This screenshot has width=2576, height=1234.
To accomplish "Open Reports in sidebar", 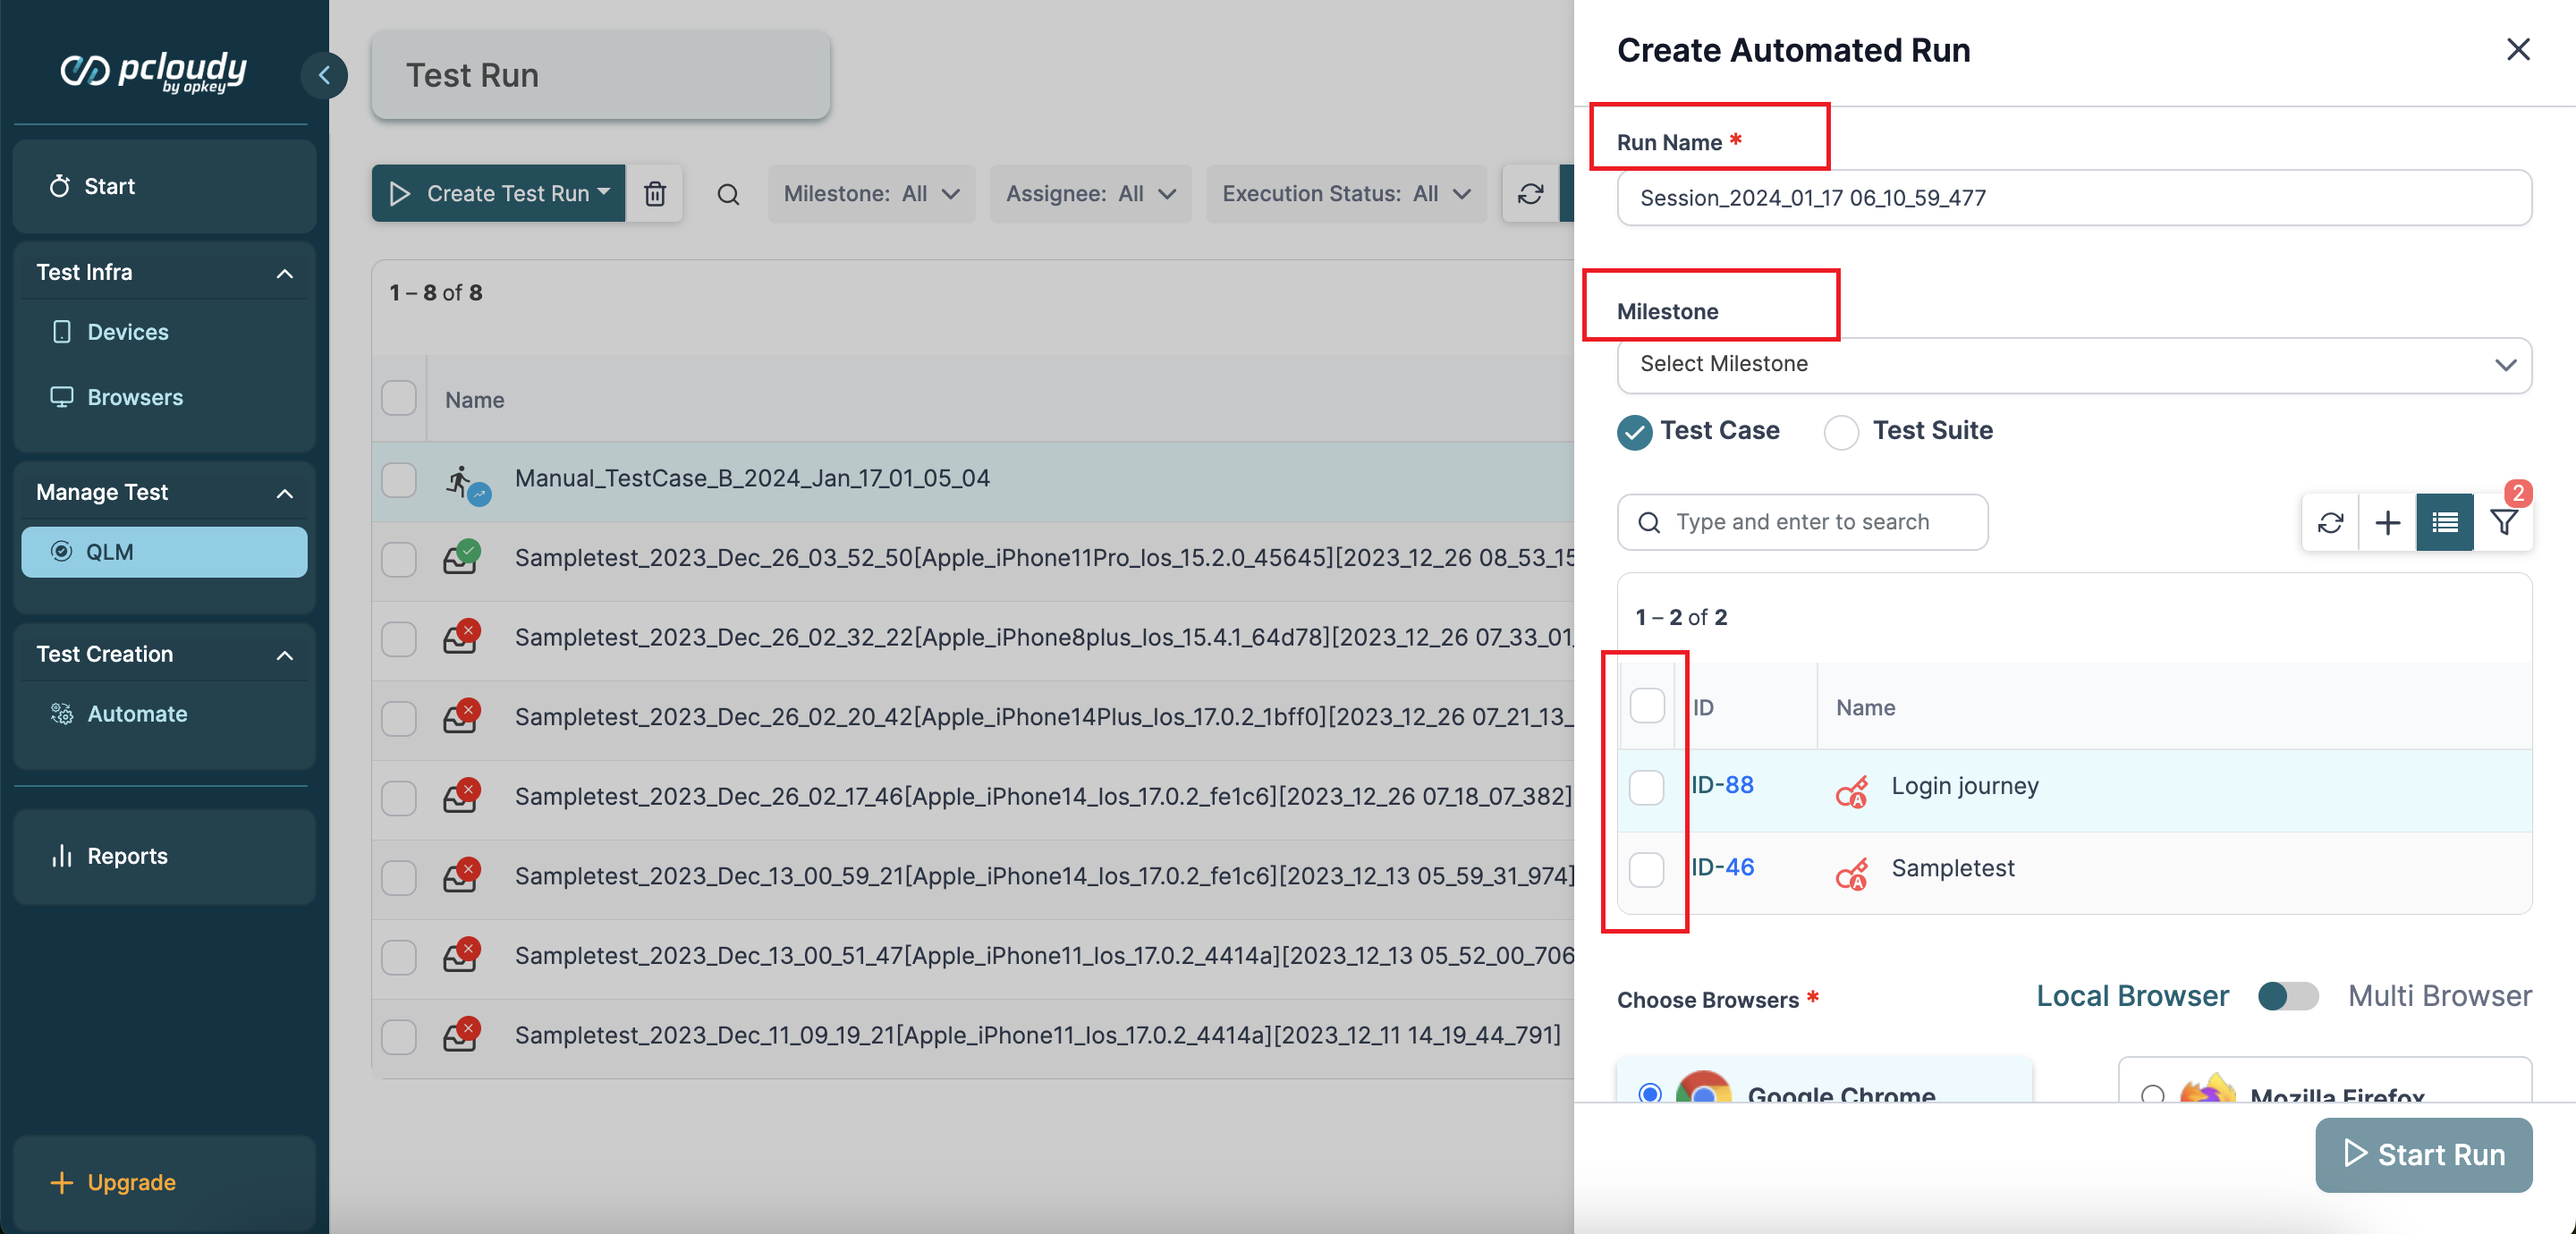I will 126,856.
